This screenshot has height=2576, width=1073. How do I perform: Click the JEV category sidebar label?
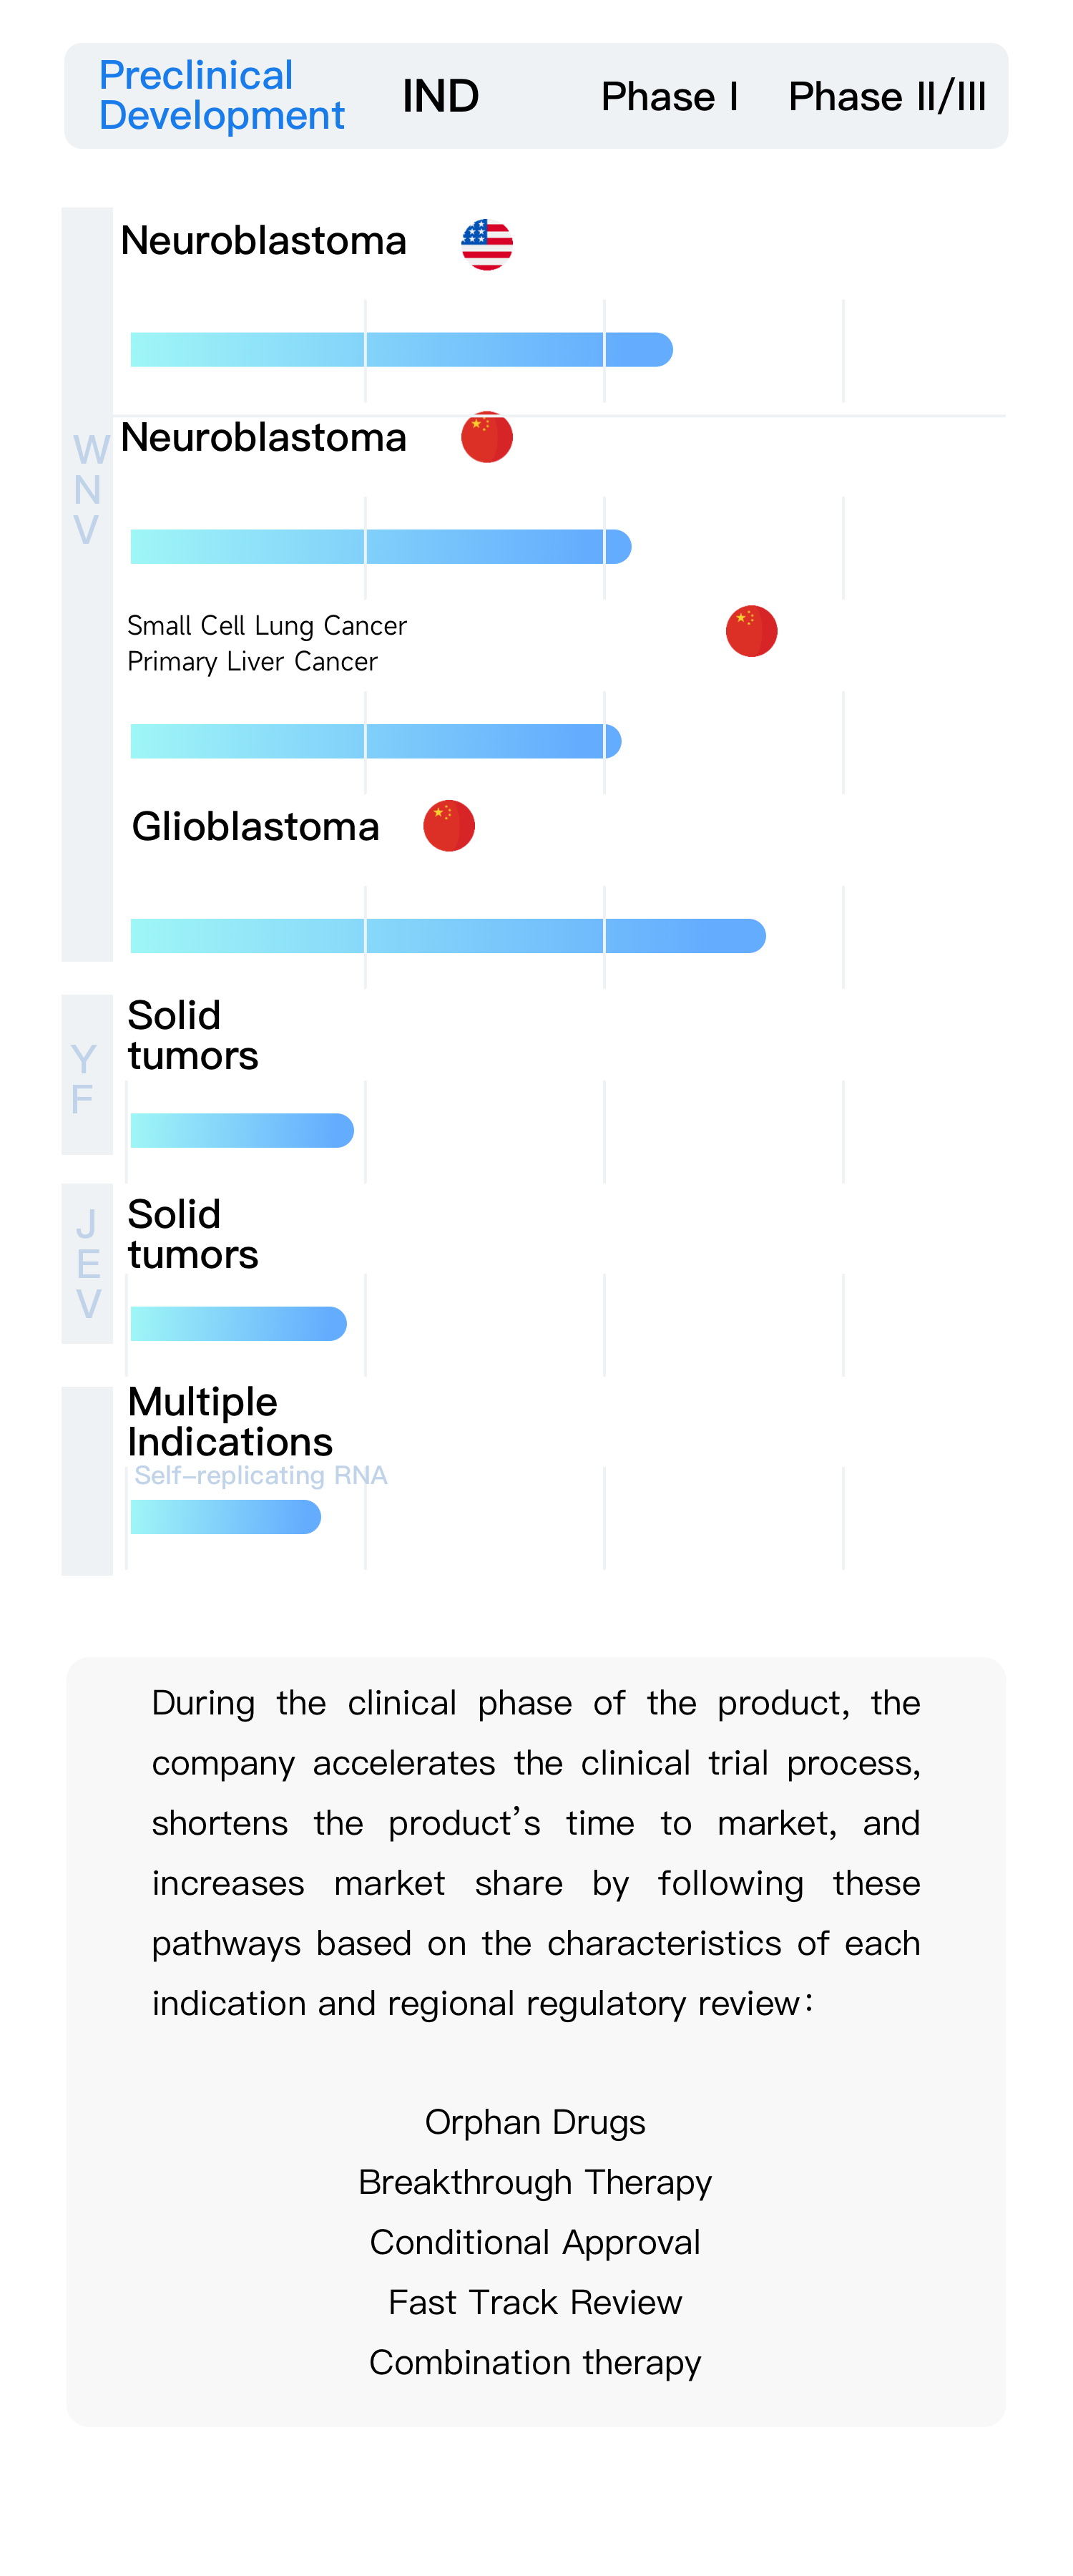click(x=88, y=1264)
